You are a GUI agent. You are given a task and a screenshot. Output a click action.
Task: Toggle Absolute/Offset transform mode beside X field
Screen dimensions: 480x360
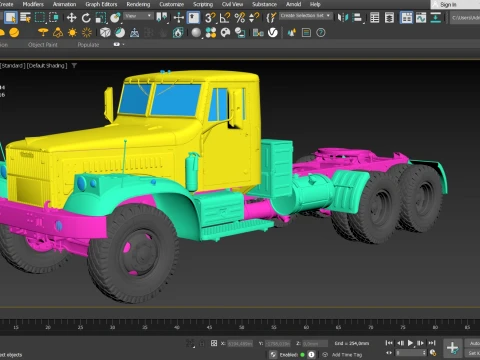pos(214,343)
